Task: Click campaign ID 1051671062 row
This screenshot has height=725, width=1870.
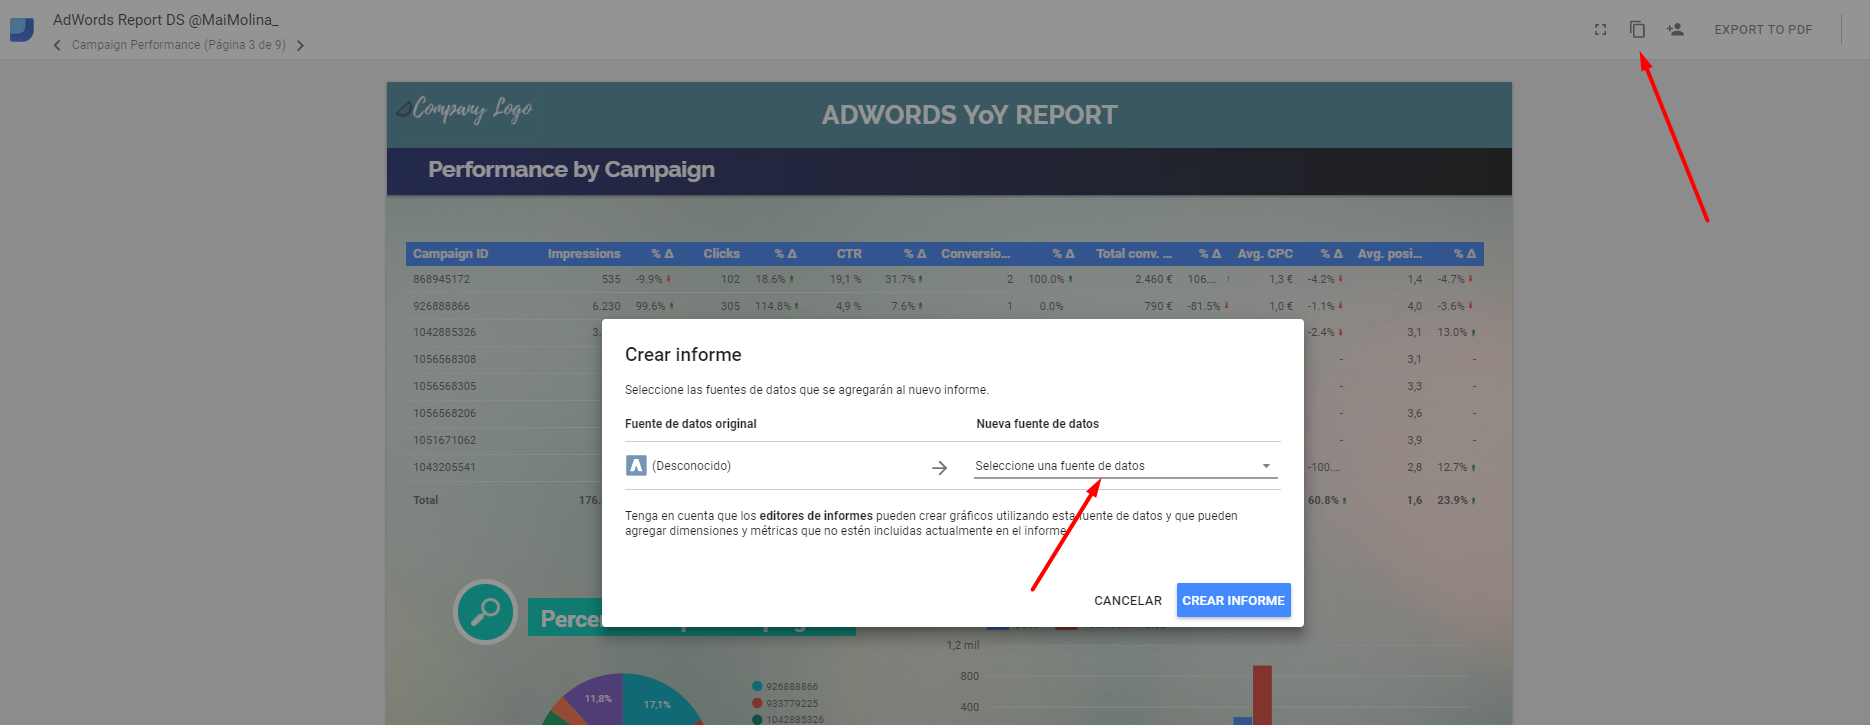Action: (x=445, y=440)
